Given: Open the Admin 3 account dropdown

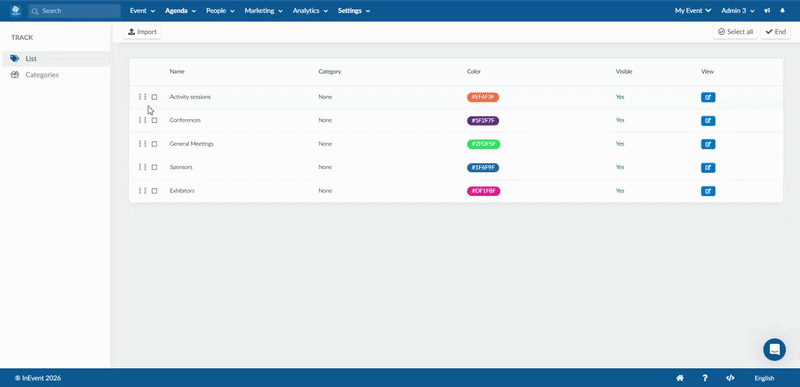Looking at the screenshot, I should tap(738, 11).
